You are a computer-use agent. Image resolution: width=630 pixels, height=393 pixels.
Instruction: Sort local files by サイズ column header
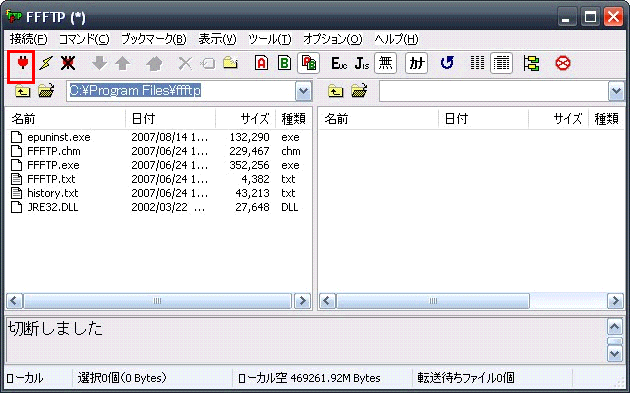pyautogui.click(x=245, y=119)
